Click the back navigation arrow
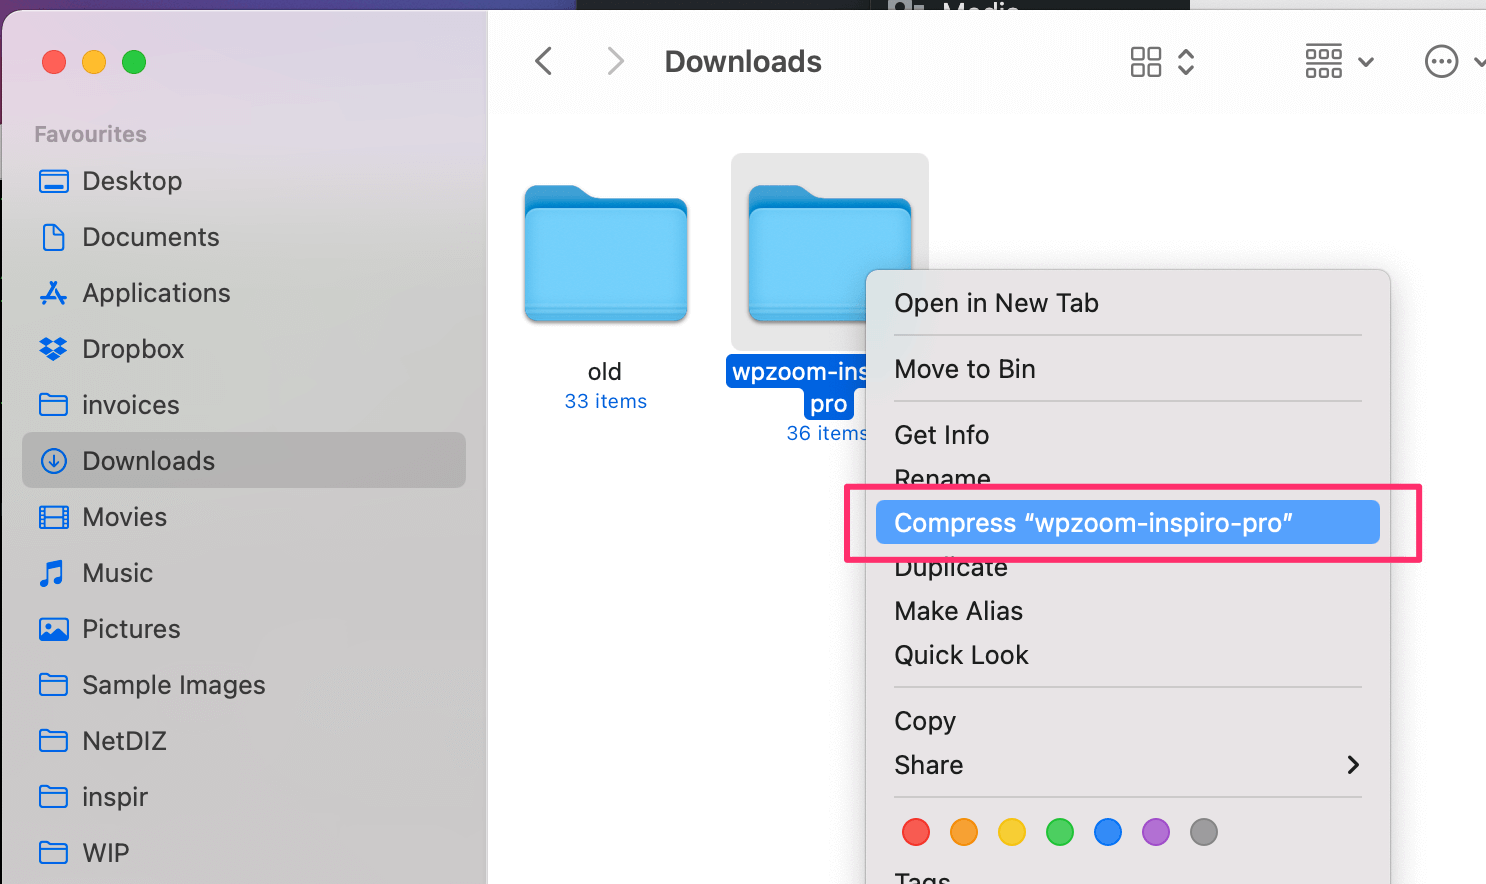The height and width of the screenshot is (884, 1486). pos(544,62)
